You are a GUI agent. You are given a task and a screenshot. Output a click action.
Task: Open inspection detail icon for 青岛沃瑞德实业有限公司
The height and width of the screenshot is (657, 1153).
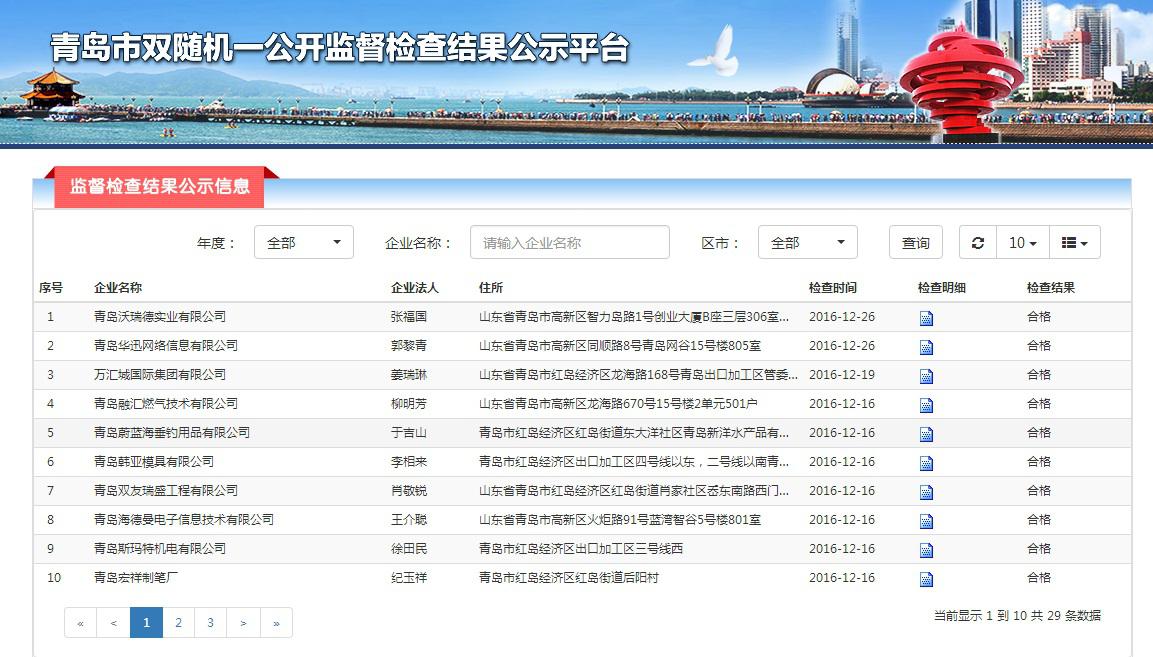pyautogui.click(x=926, y=318)
